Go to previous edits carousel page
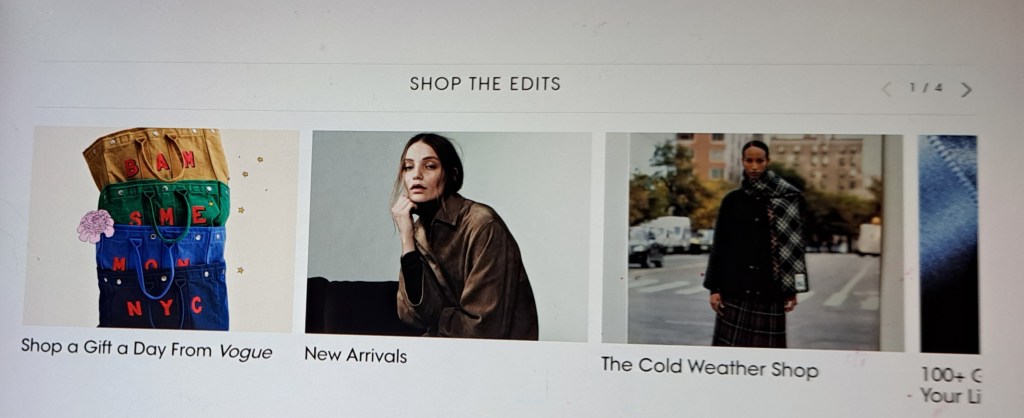The image size is (1024, 418). coord(886,89)
